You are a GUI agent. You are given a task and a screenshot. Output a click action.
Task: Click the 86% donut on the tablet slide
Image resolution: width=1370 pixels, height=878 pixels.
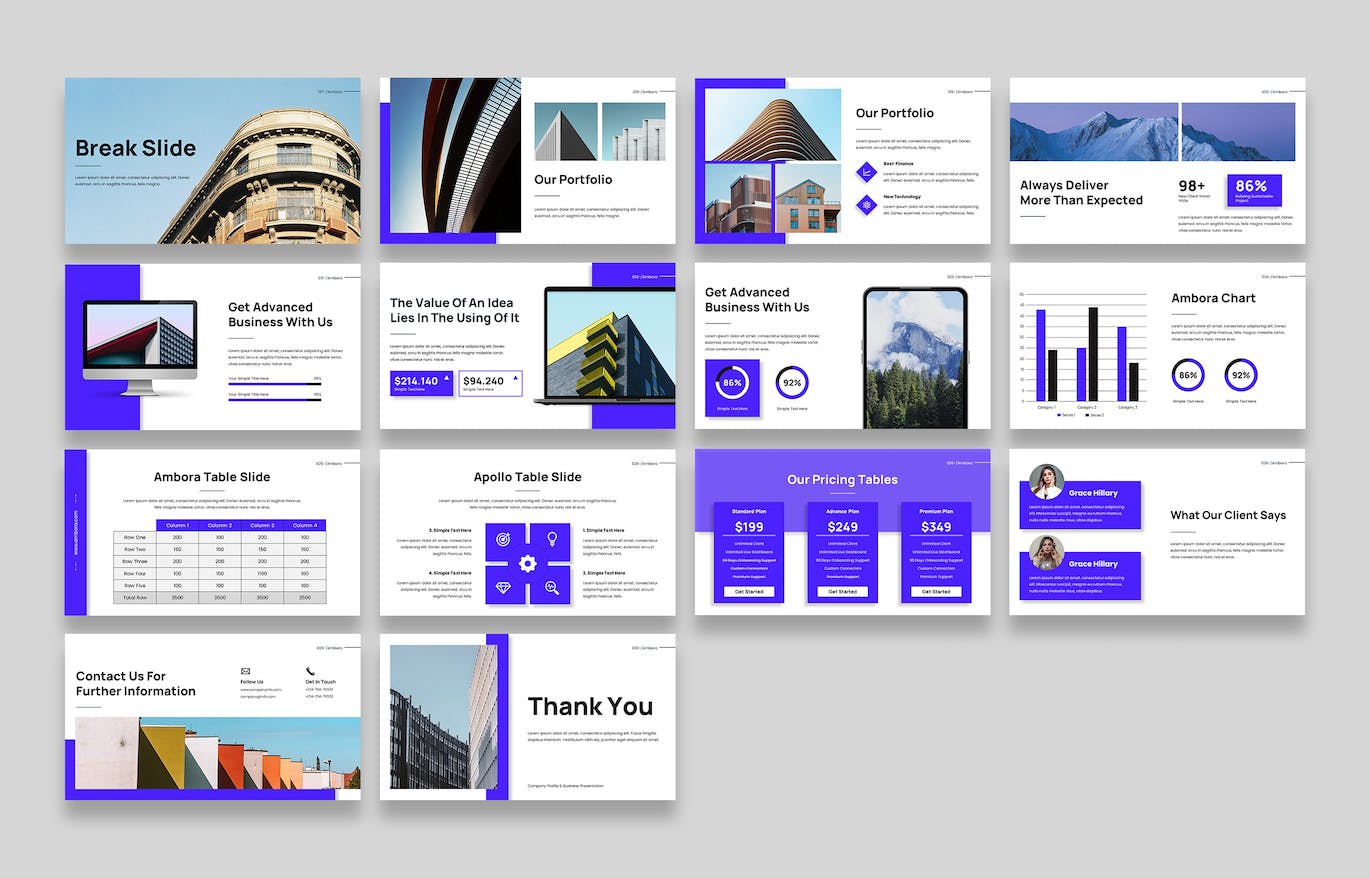tap(732, 383)
